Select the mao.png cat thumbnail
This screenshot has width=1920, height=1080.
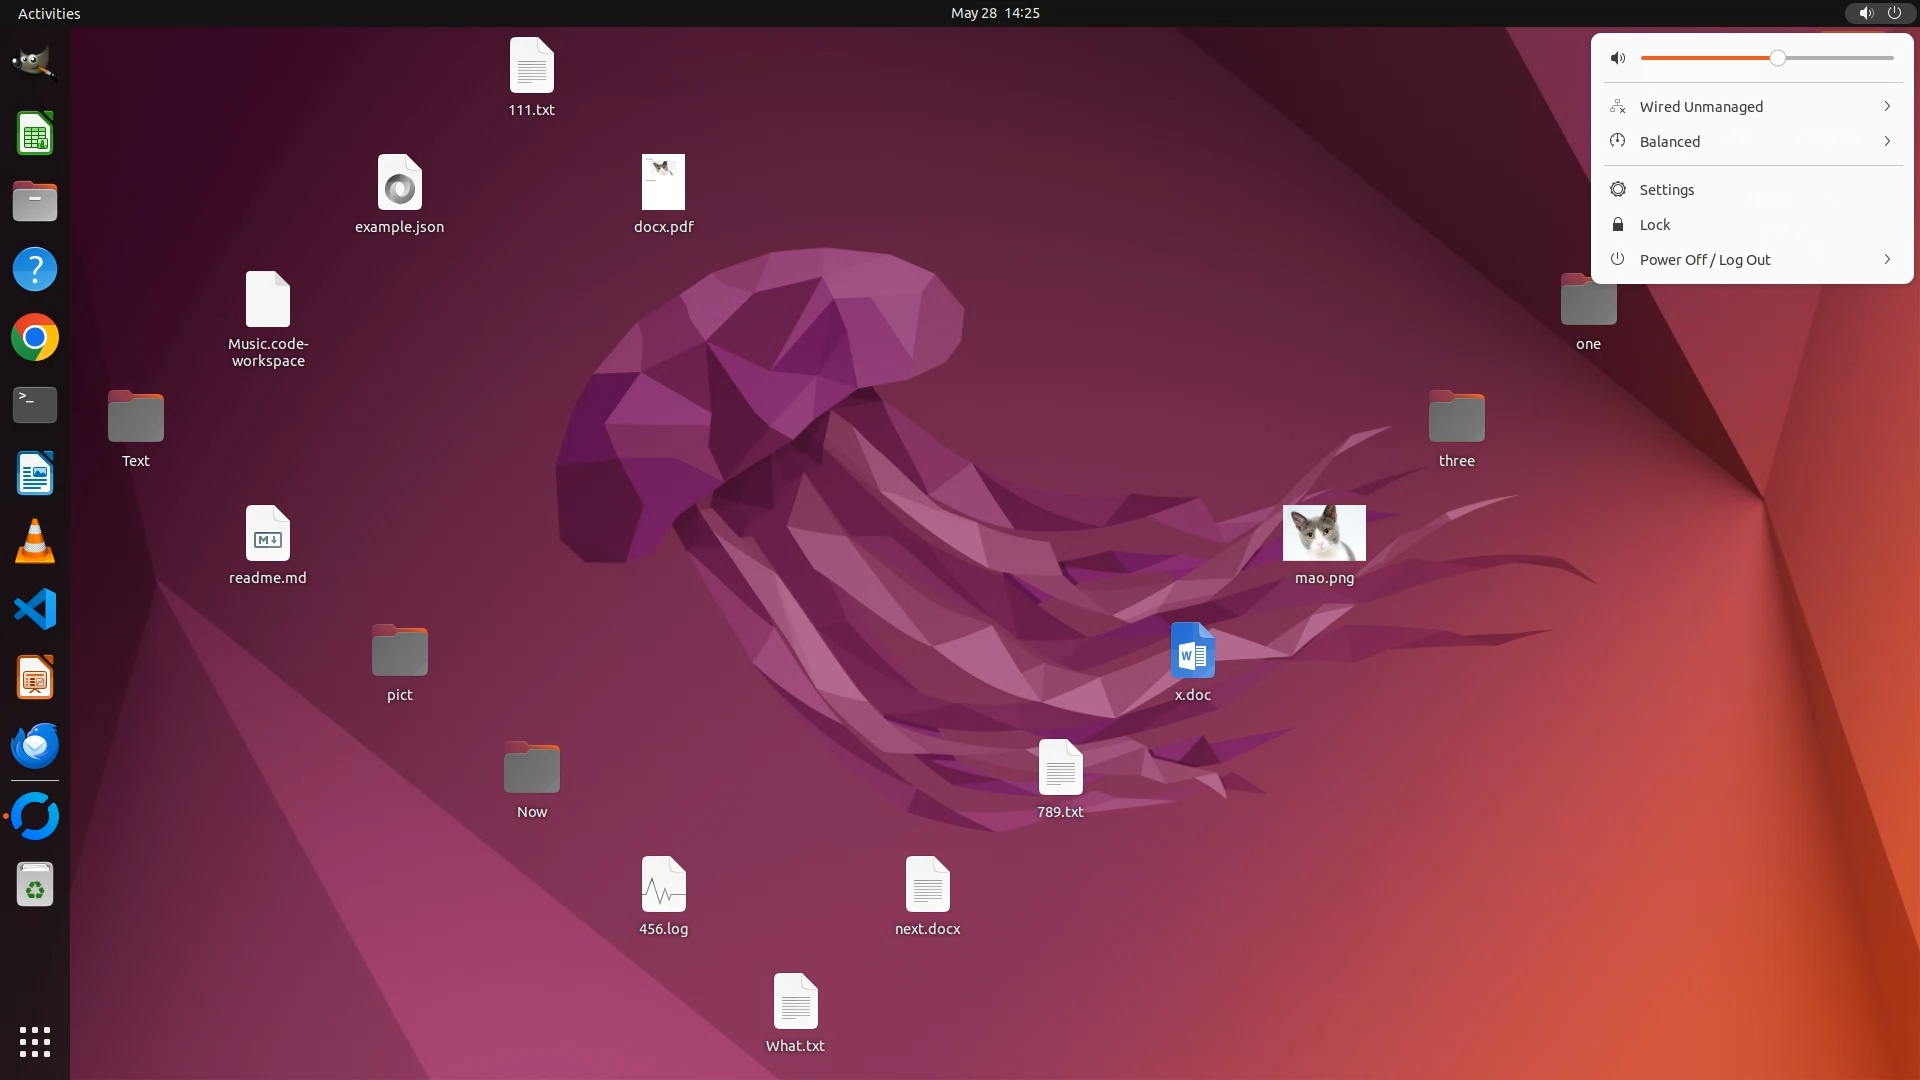point(1323,533)
